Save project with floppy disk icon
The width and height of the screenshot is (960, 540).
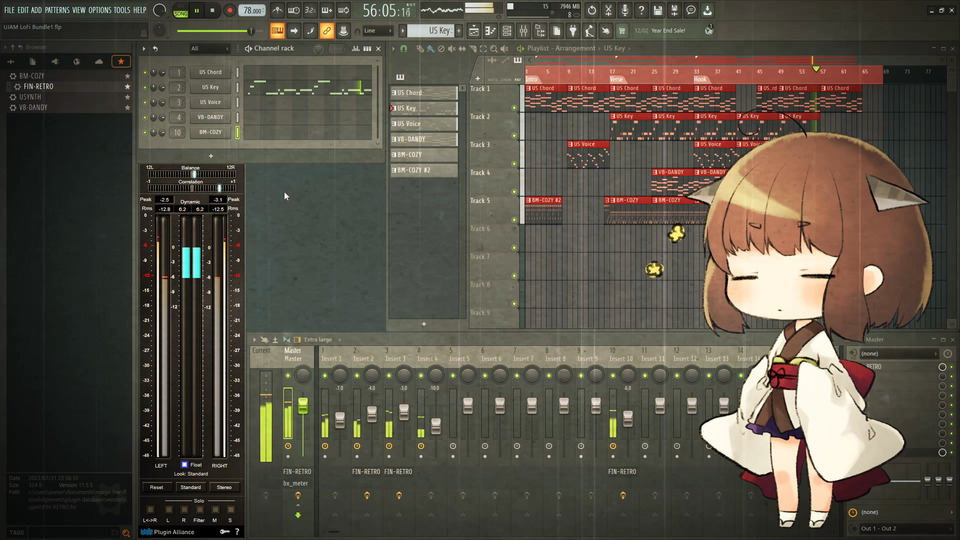point(658,10)
